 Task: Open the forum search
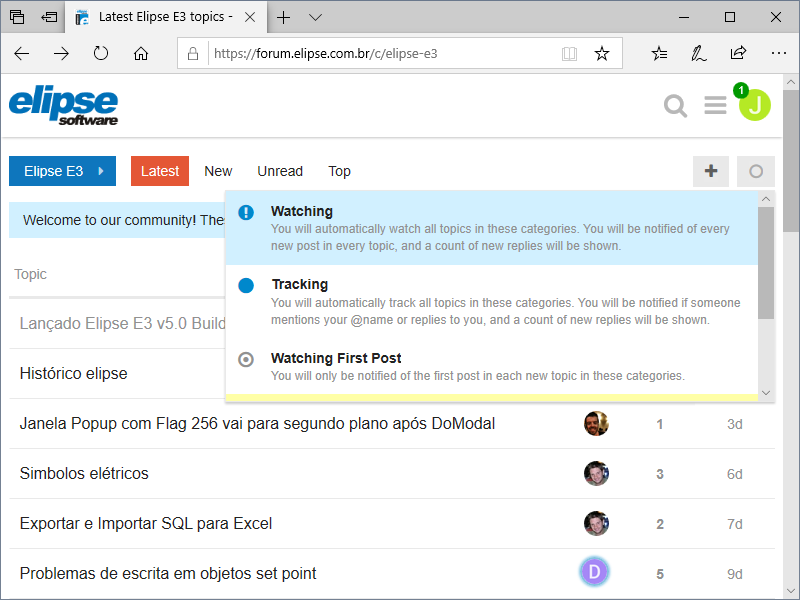(675, 105)
